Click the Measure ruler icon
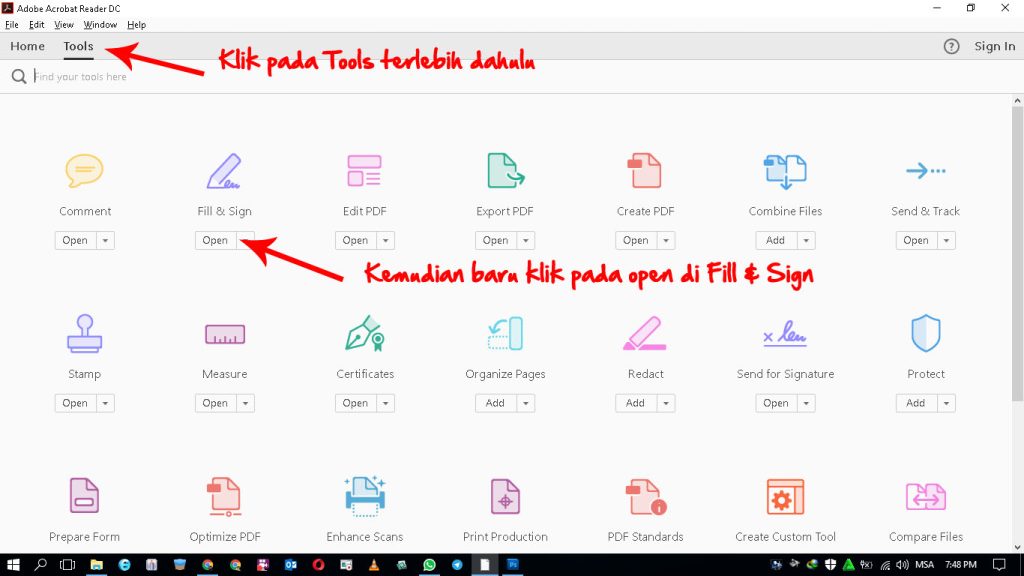Image resolution: width=1024 pixels, height=576 pixels. coord(225,334)
